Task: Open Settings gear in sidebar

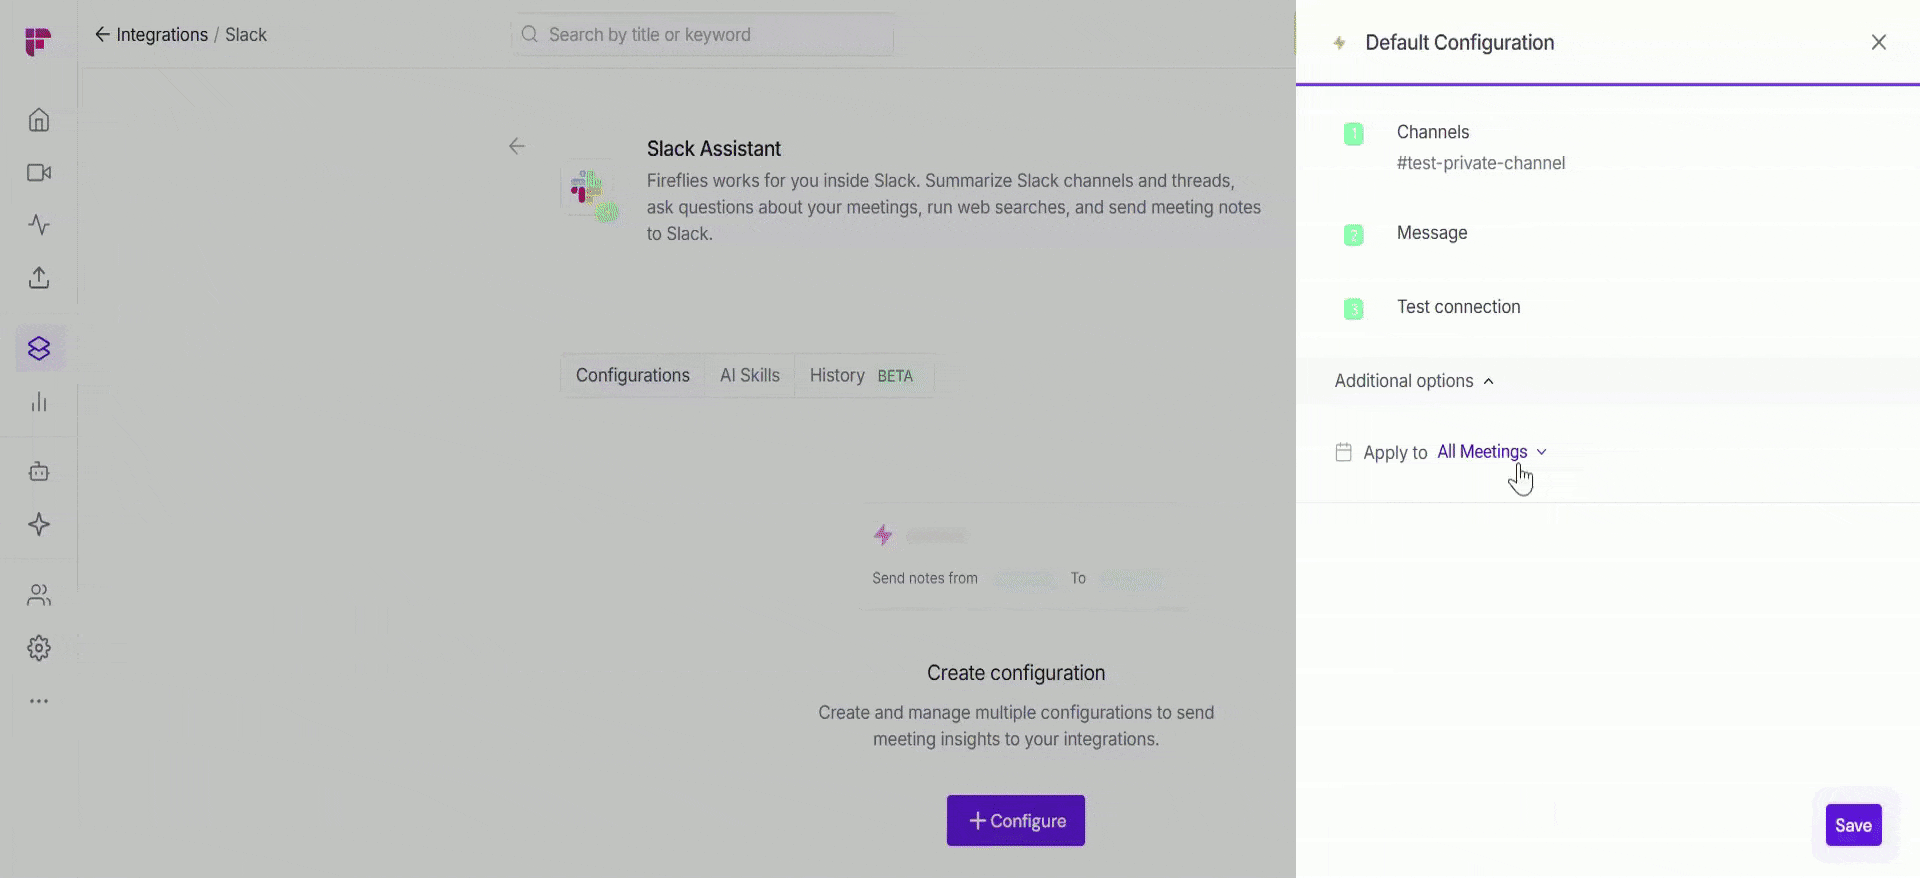Action: [39, 648]
